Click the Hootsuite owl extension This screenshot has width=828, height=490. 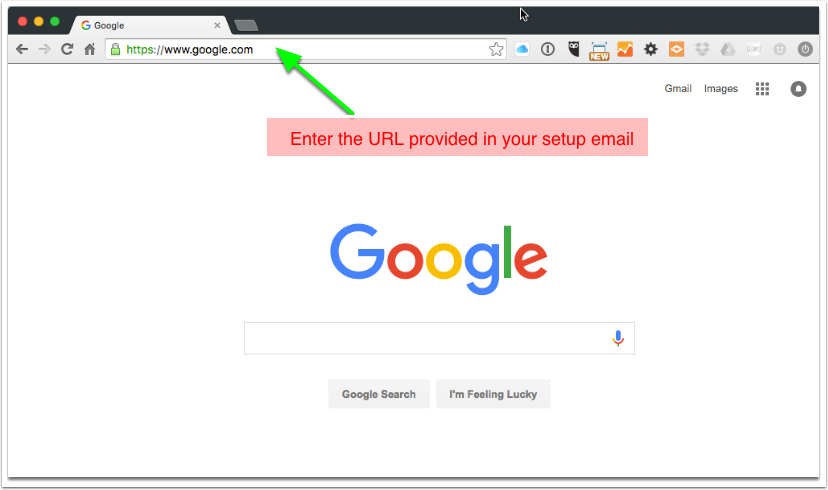coord(573,49)
